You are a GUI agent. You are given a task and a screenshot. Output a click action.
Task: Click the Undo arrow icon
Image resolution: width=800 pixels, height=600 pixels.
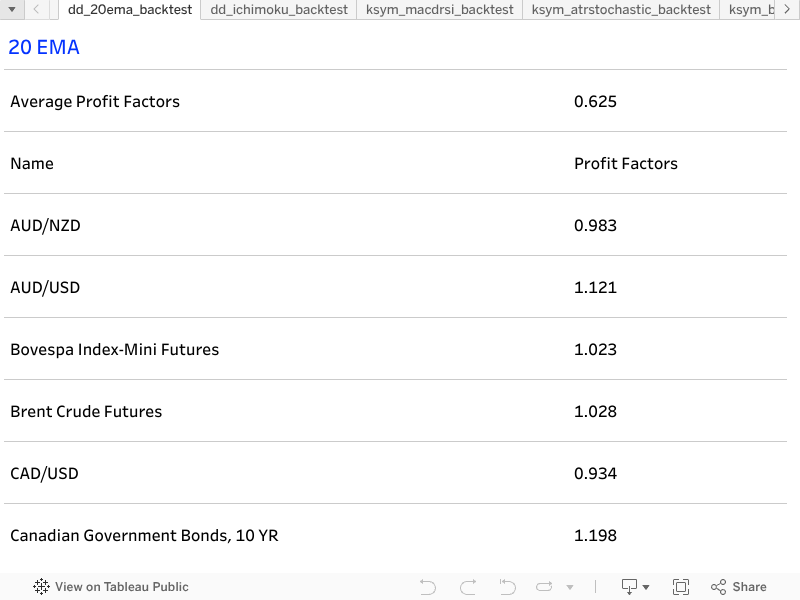(x=428, y=587)
